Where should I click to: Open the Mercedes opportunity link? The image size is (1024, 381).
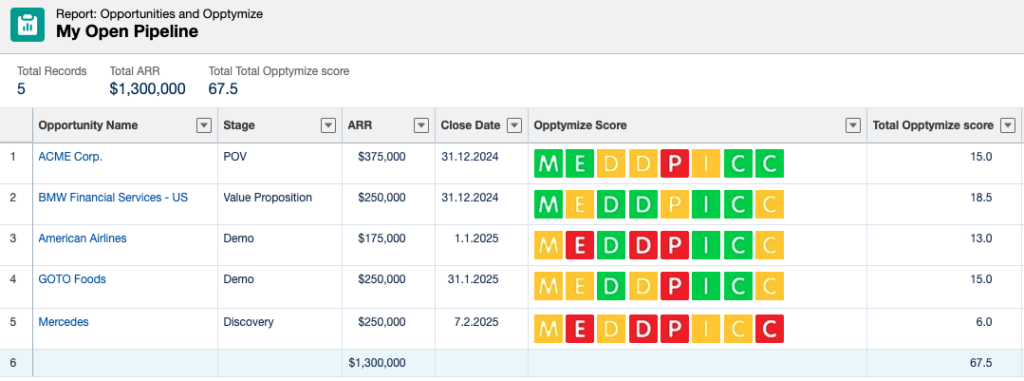tap(63, 322)
